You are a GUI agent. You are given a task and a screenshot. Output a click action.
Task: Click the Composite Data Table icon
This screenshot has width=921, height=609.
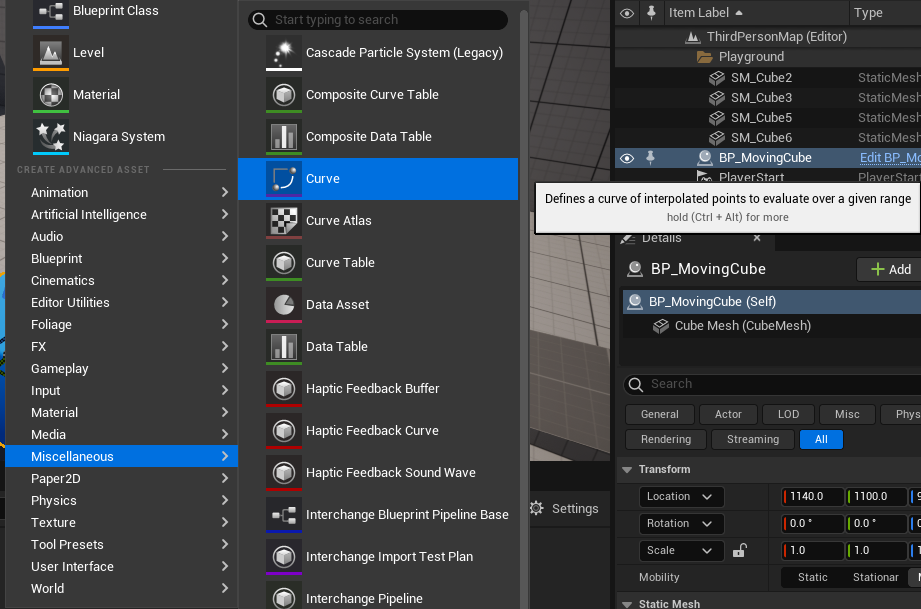click(284, 137)
